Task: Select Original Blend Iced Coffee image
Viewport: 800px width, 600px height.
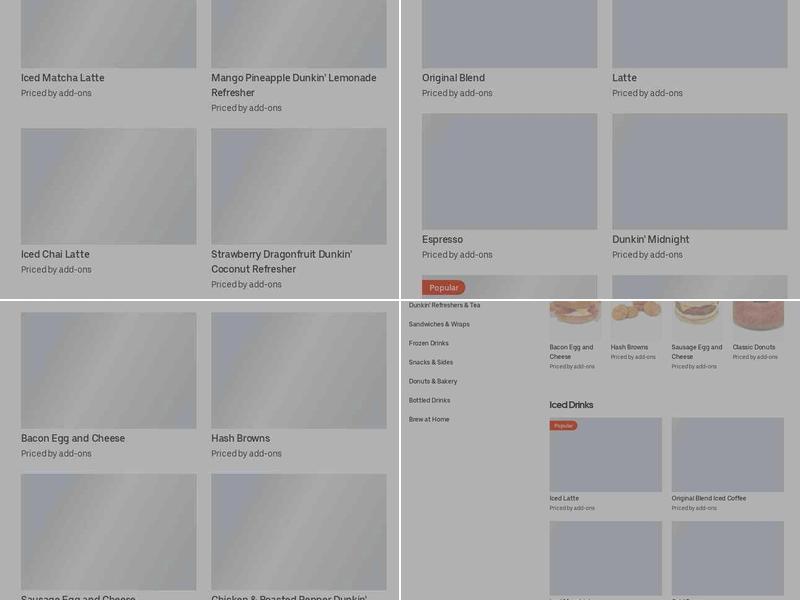Action: point(727,455)
